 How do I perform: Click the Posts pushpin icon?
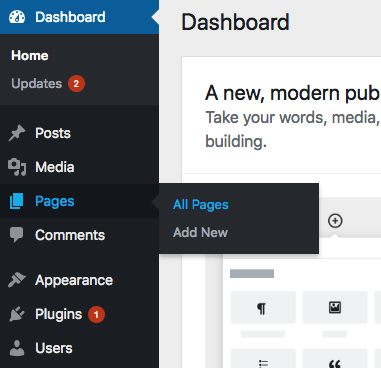pyautogui.click(x=17, y=133)
